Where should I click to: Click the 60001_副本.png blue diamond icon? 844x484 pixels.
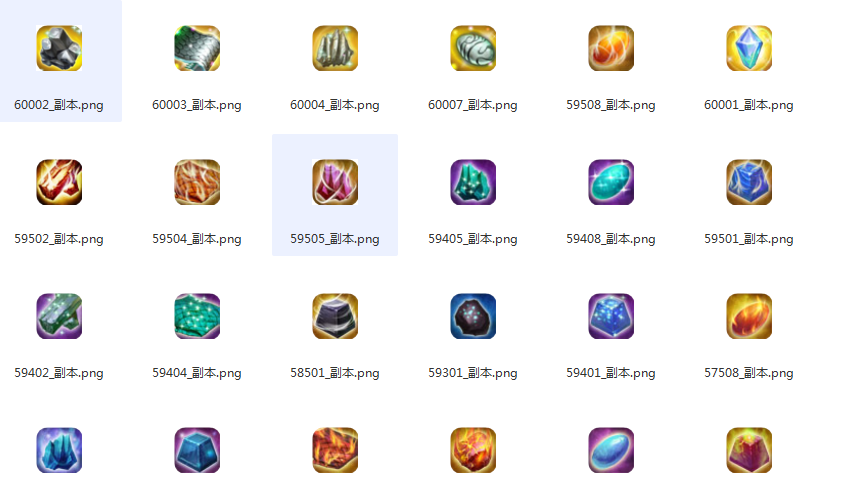point(749,48)
